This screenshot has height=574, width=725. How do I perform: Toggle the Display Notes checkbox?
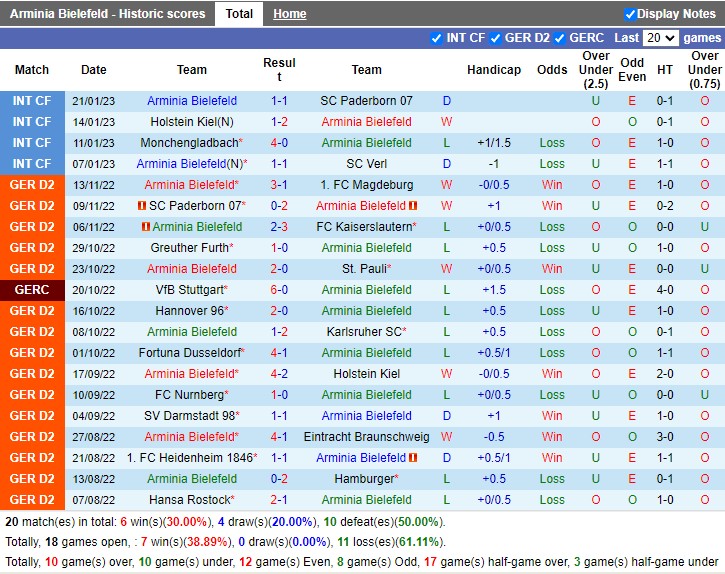point(629,14)
